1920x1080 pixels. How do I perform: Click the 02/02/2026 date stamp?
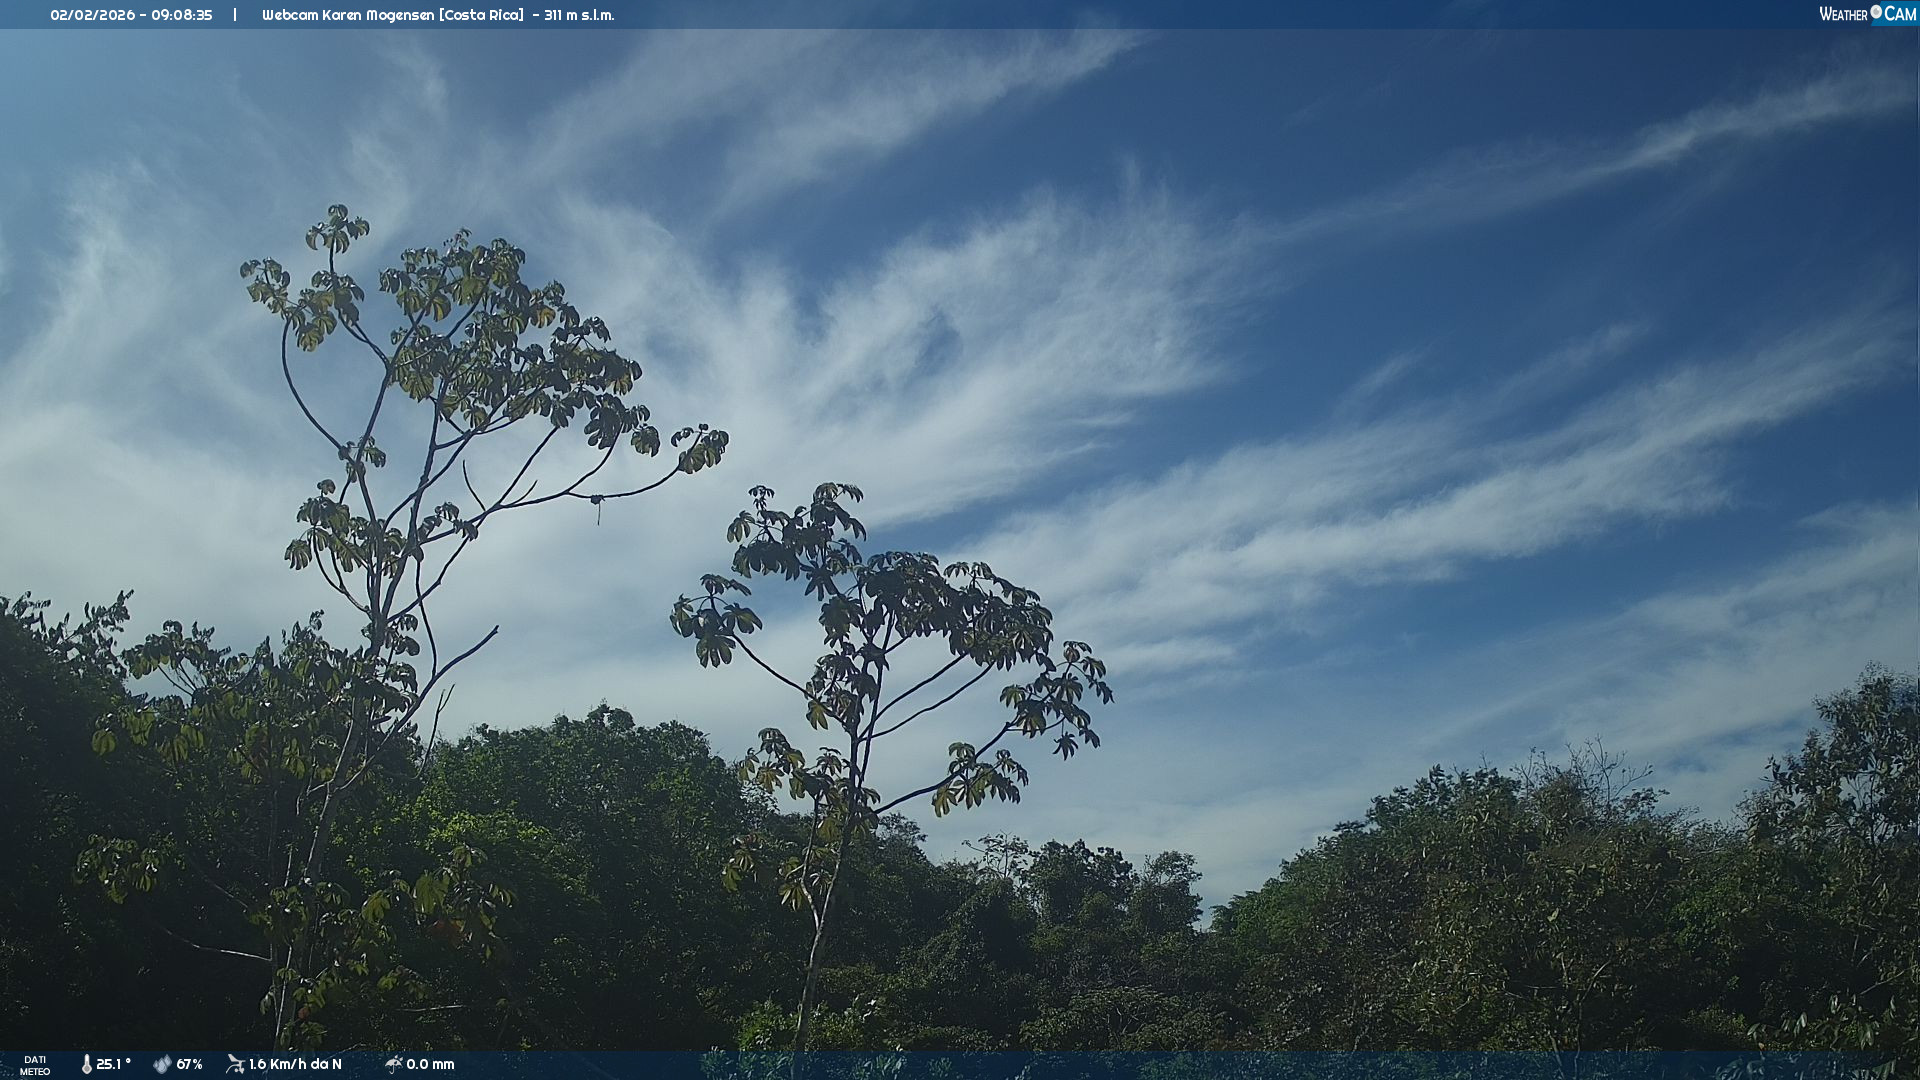[91, 15]
